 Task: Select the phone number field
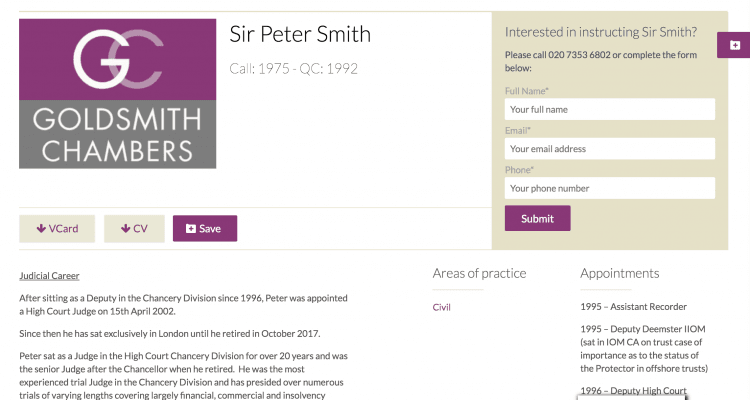coord(610,188)
